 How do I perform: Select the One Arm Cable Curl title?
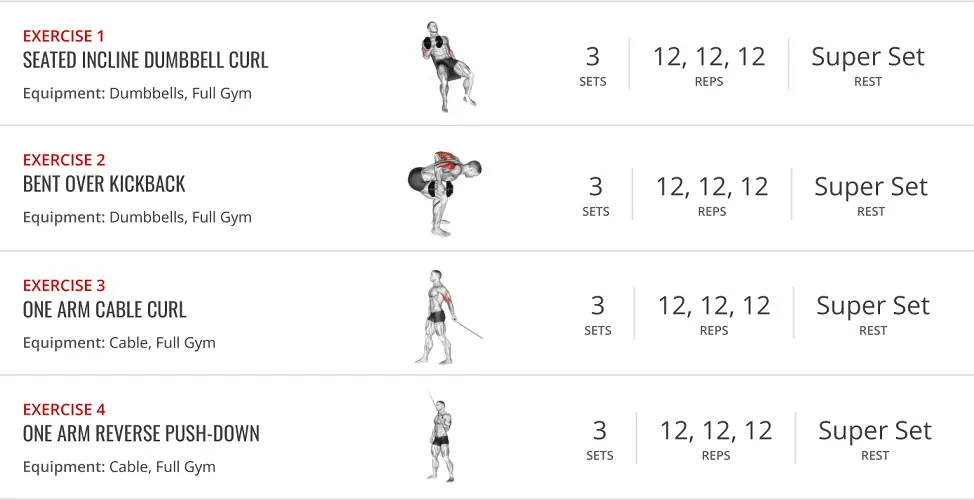(x=104, y=309)
